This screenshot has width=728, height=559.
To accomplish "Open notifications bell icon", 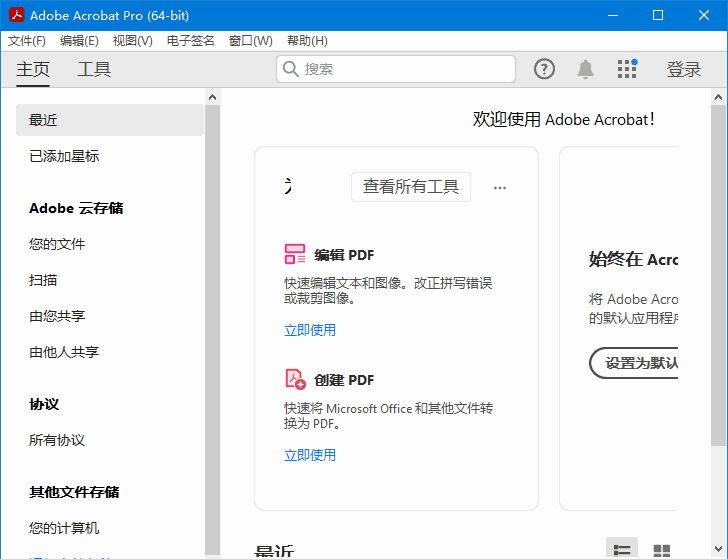I will pyautogui.click(x=585, y=69).
